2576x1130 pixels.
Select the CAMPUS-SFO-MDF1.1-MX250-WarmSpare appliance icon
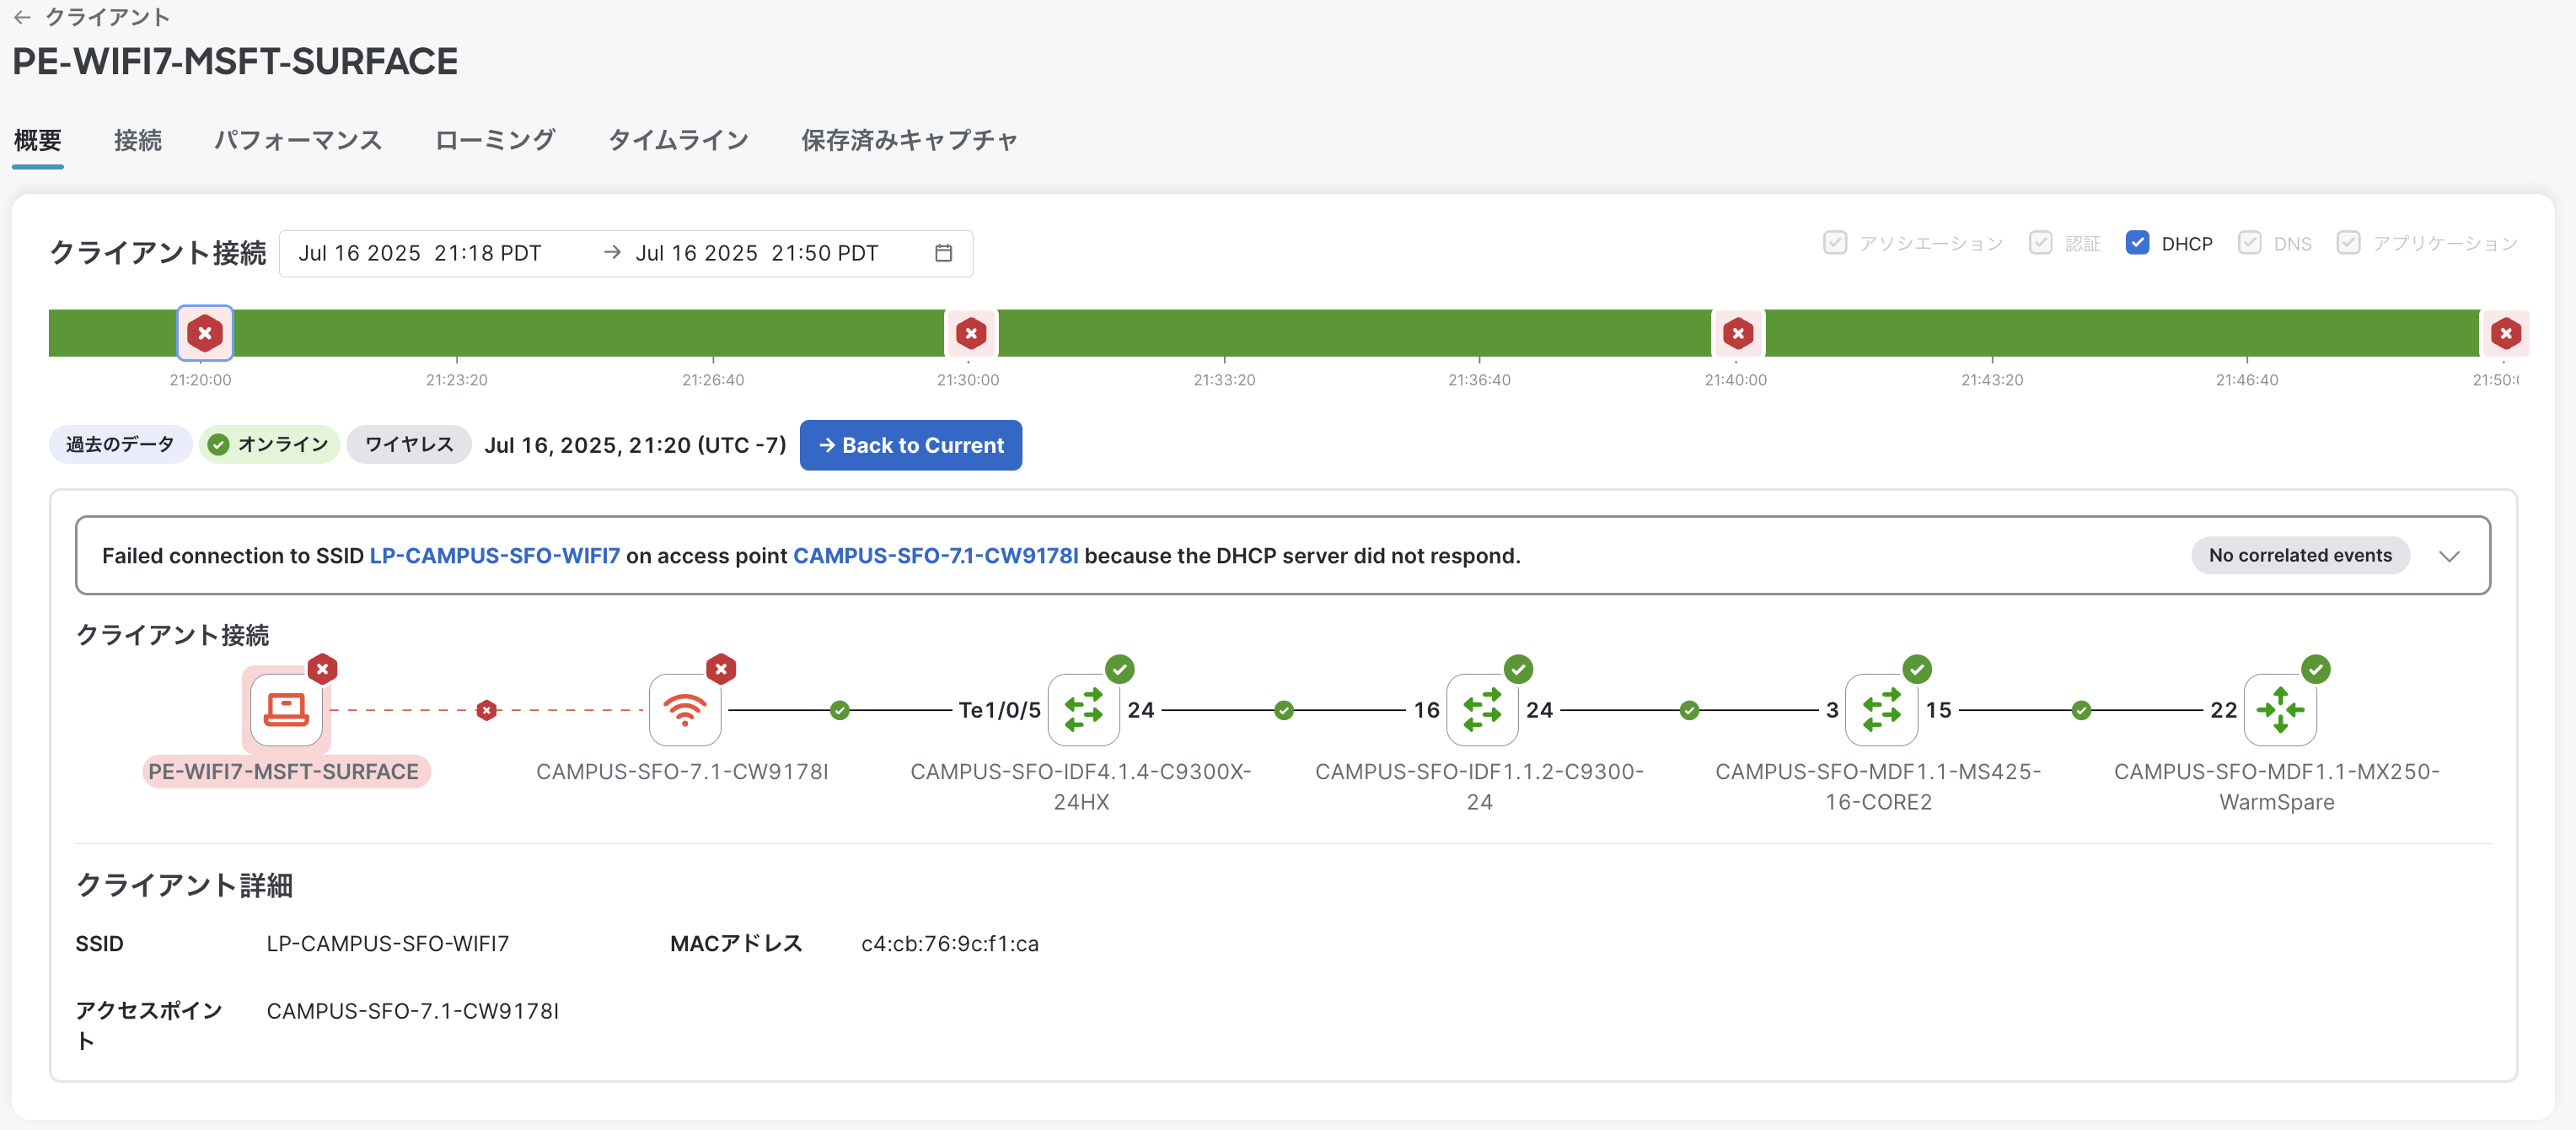click(x=2281, y=709)
